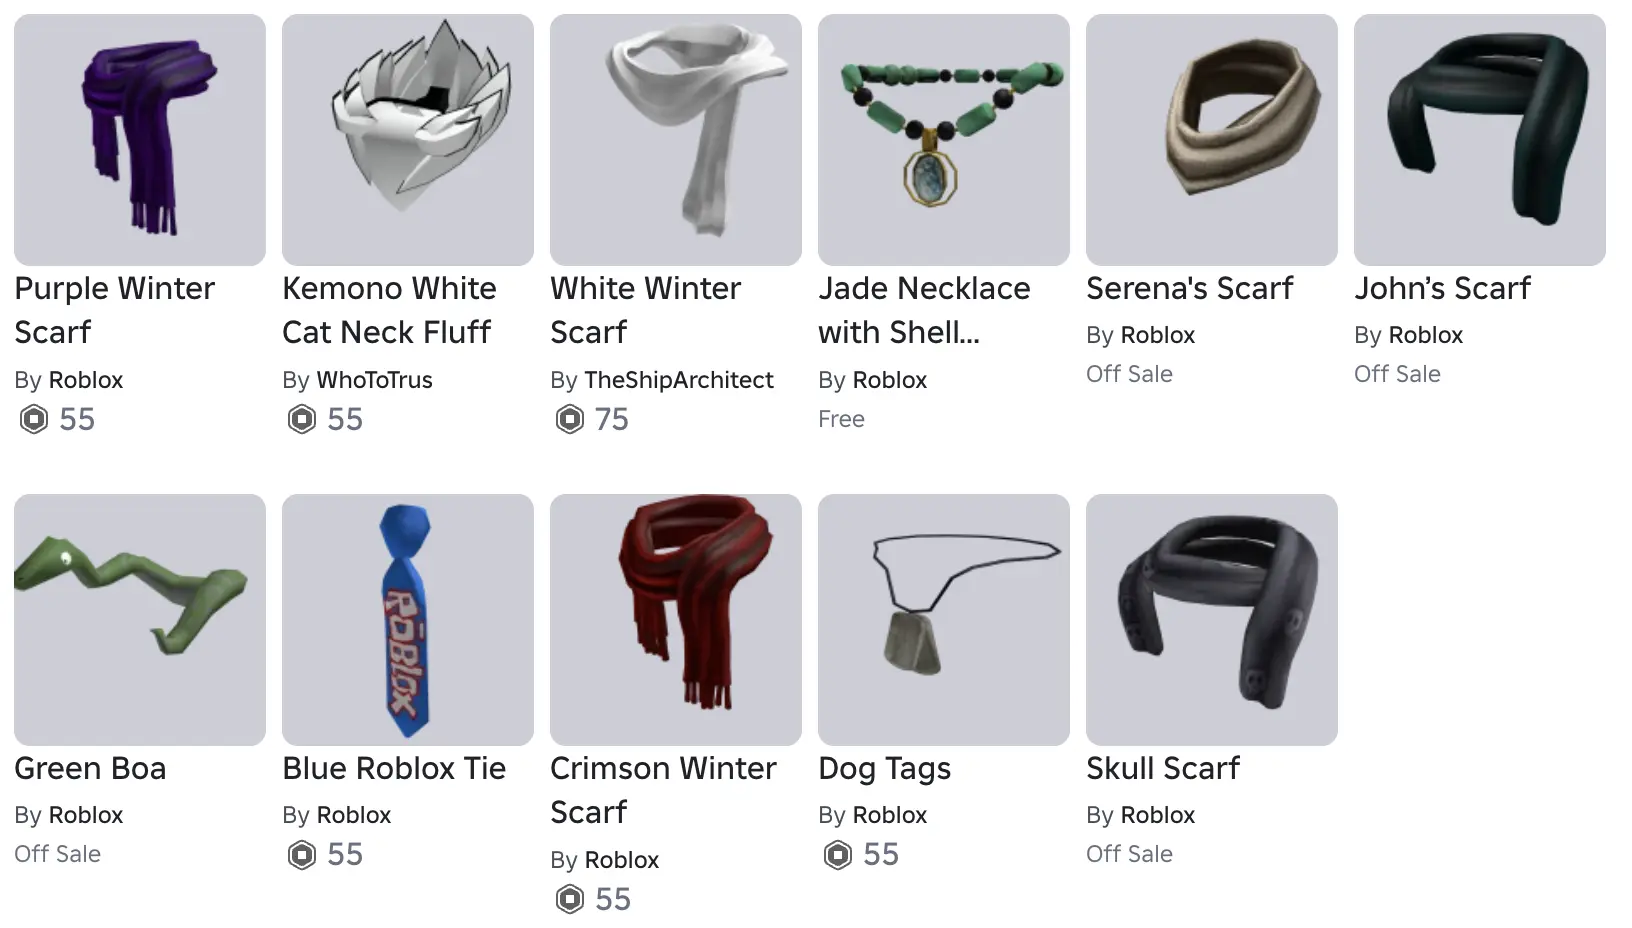
Task: Click the Kemono White Cat Neck Fluff image
Action: 408,140
